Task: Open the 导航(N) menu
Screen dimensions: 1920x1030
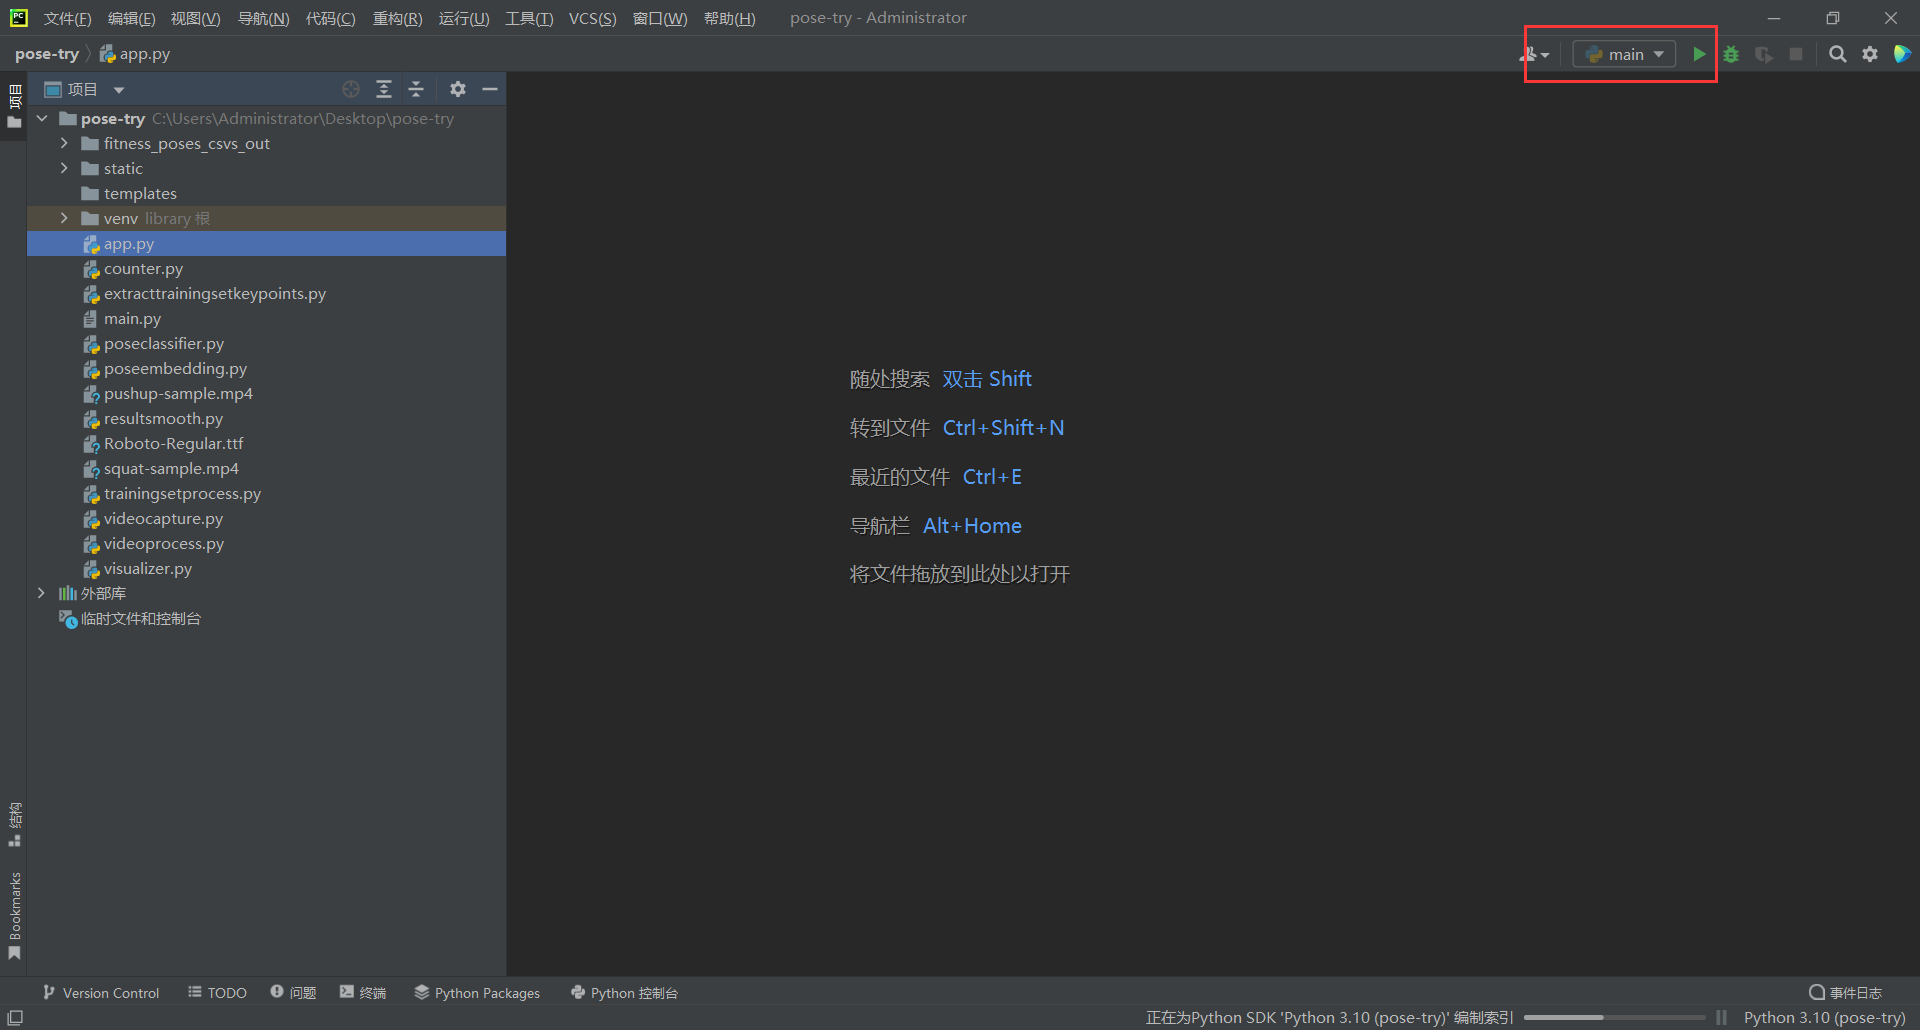Action: tap(263, 18)
